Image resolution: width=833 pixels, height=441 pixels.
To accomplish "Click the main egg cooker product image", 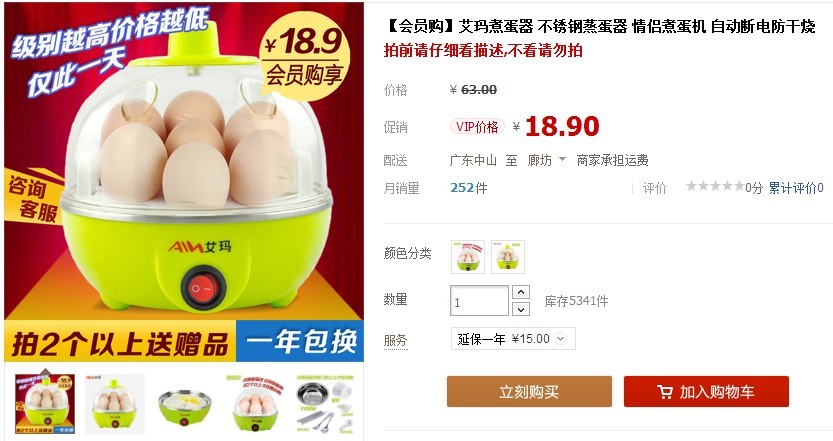I will (x=184, y=182).
